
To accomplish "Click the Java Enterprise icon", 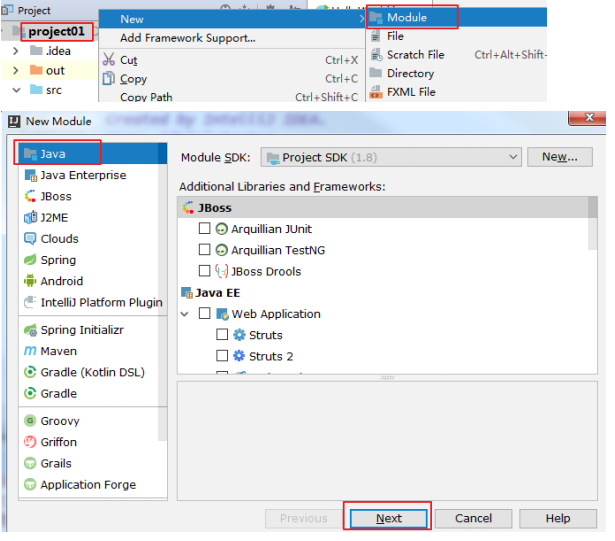I will [x=31, y=175].
